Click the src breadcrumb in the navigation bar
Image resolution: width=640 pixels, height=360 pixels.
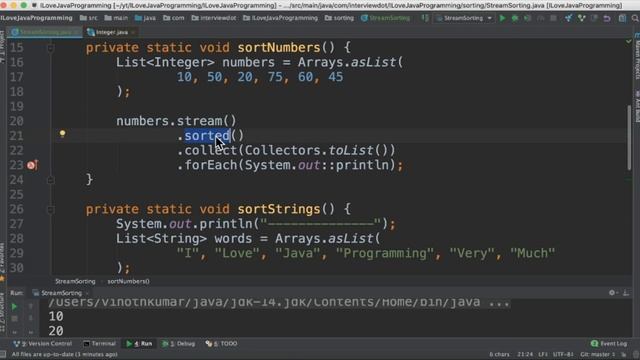89,18
